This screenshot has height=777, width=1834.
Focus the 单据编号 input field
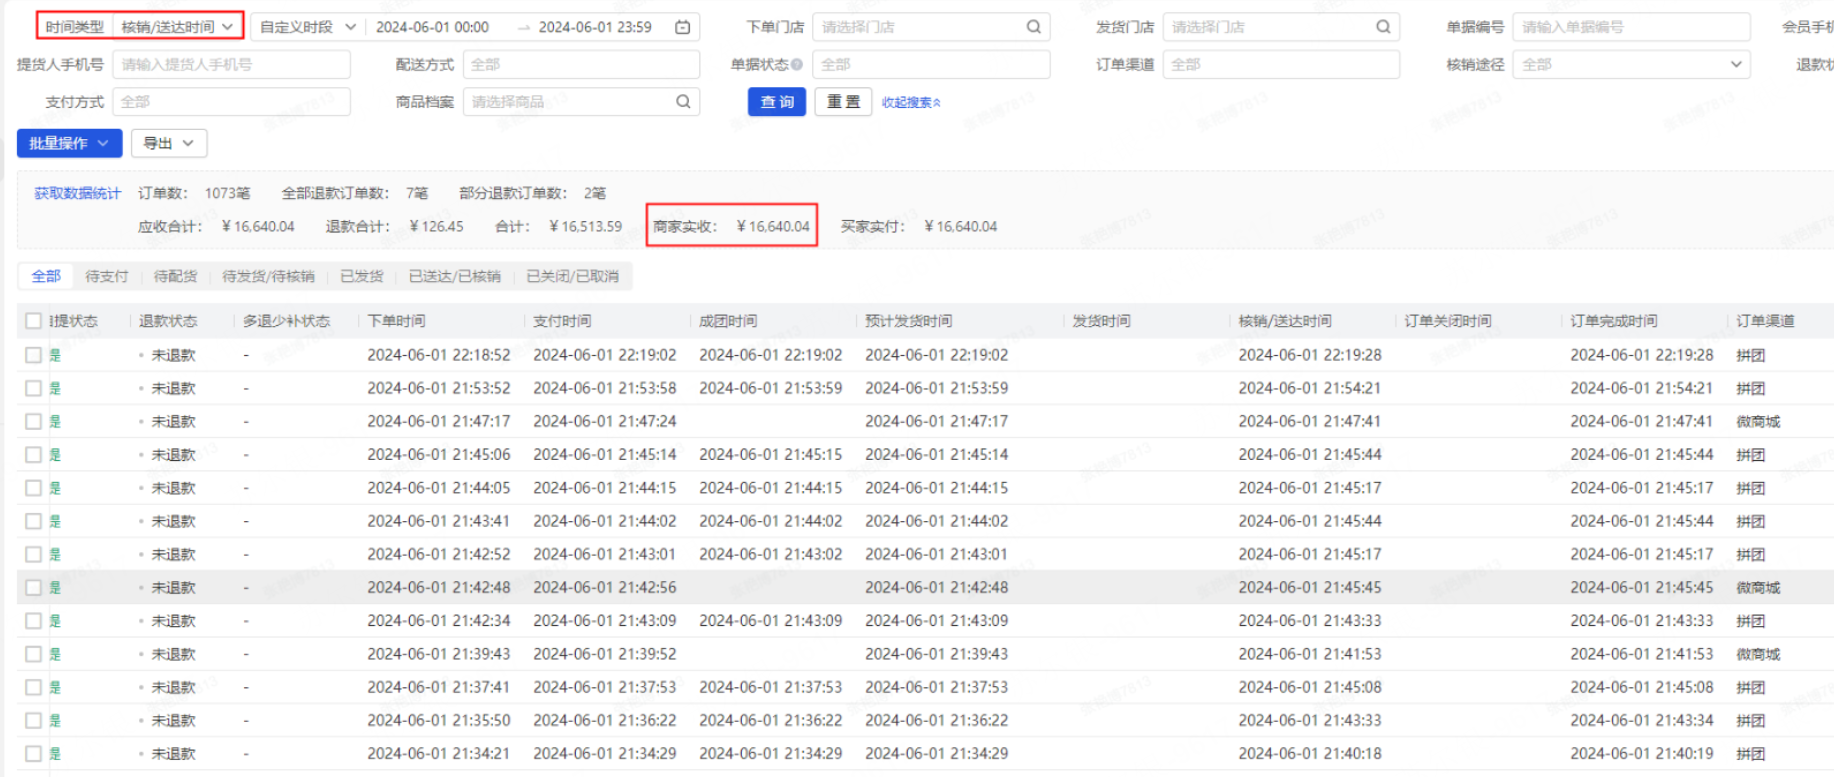(x=1631, y=27)
